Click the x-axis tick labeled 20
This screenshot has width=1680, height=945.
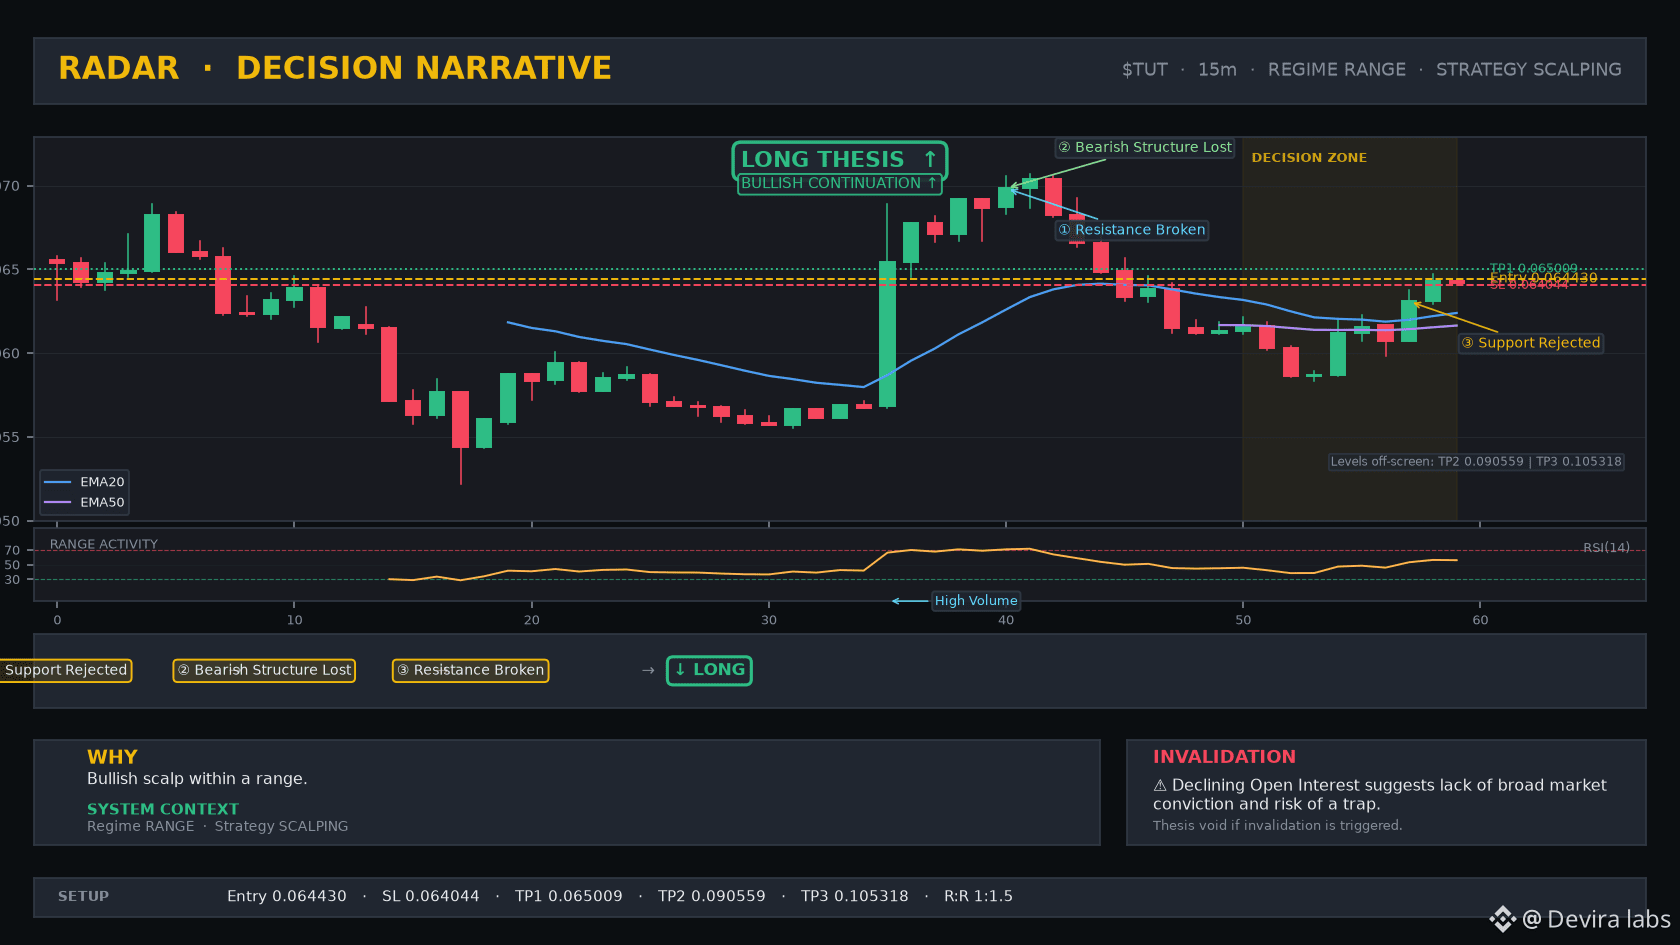point(532,620)
